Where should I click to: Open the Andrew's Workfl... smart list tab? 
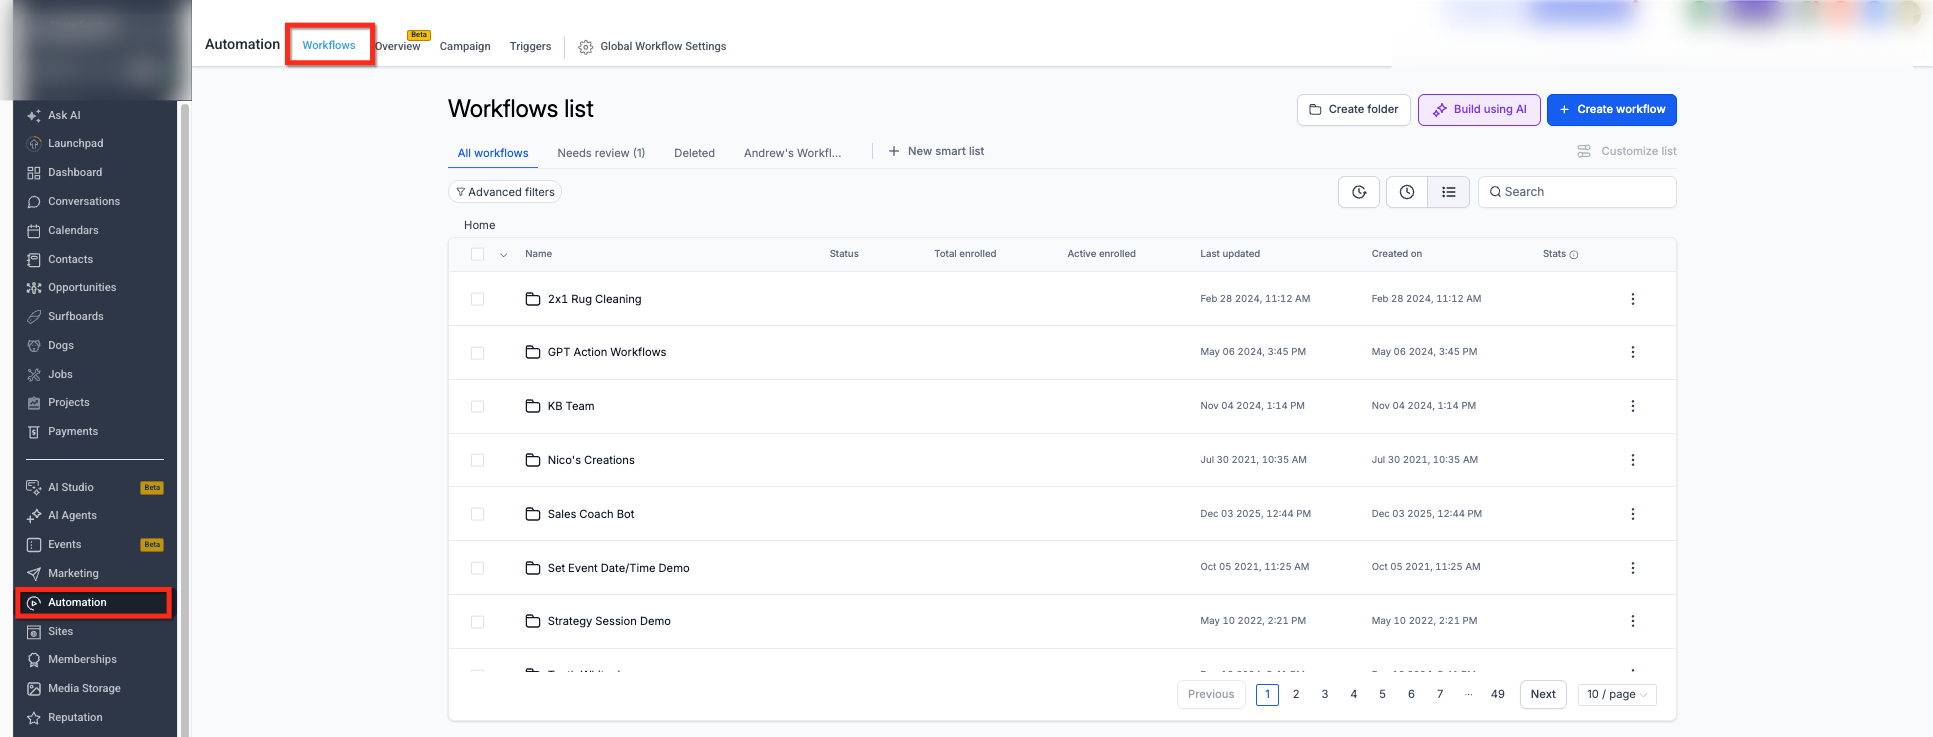(x=793, y=153)
